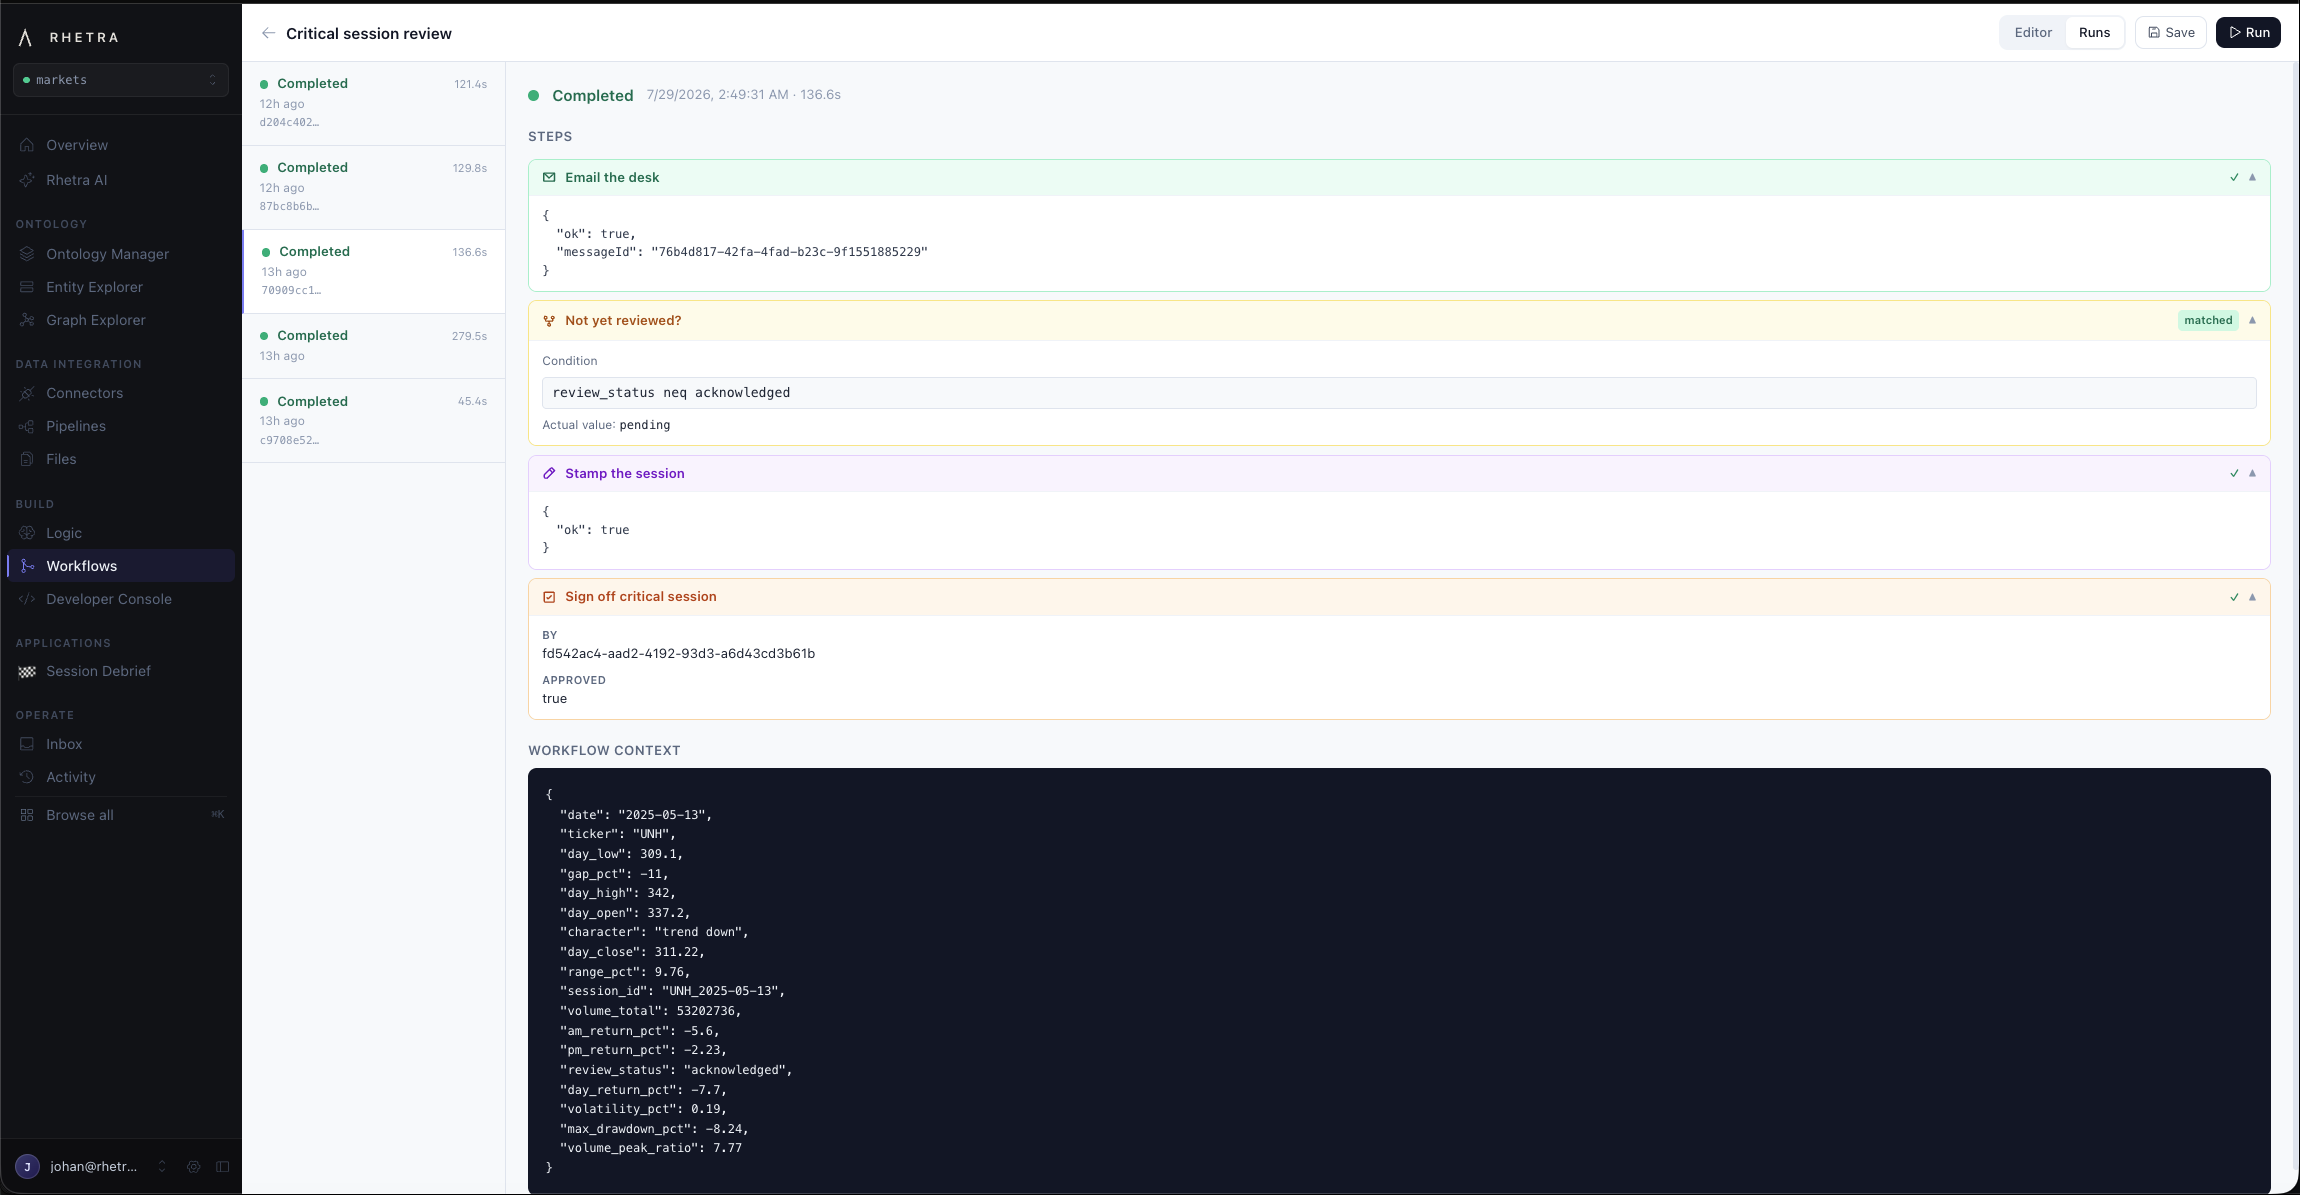
Task: Click the green Completed status dot in run header
Action: 534,96
